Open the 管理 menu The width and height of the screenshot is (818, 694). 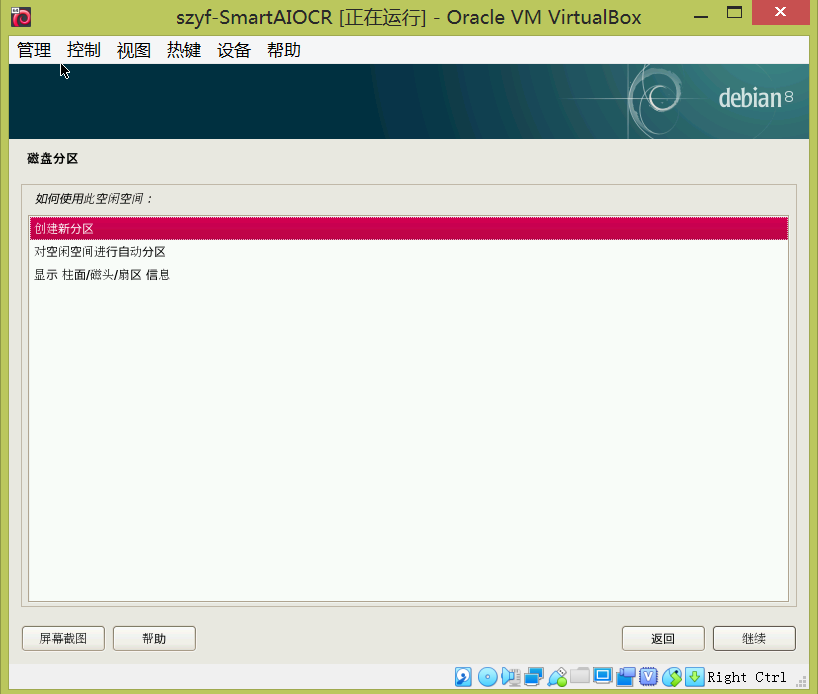[x=34, y=50]
